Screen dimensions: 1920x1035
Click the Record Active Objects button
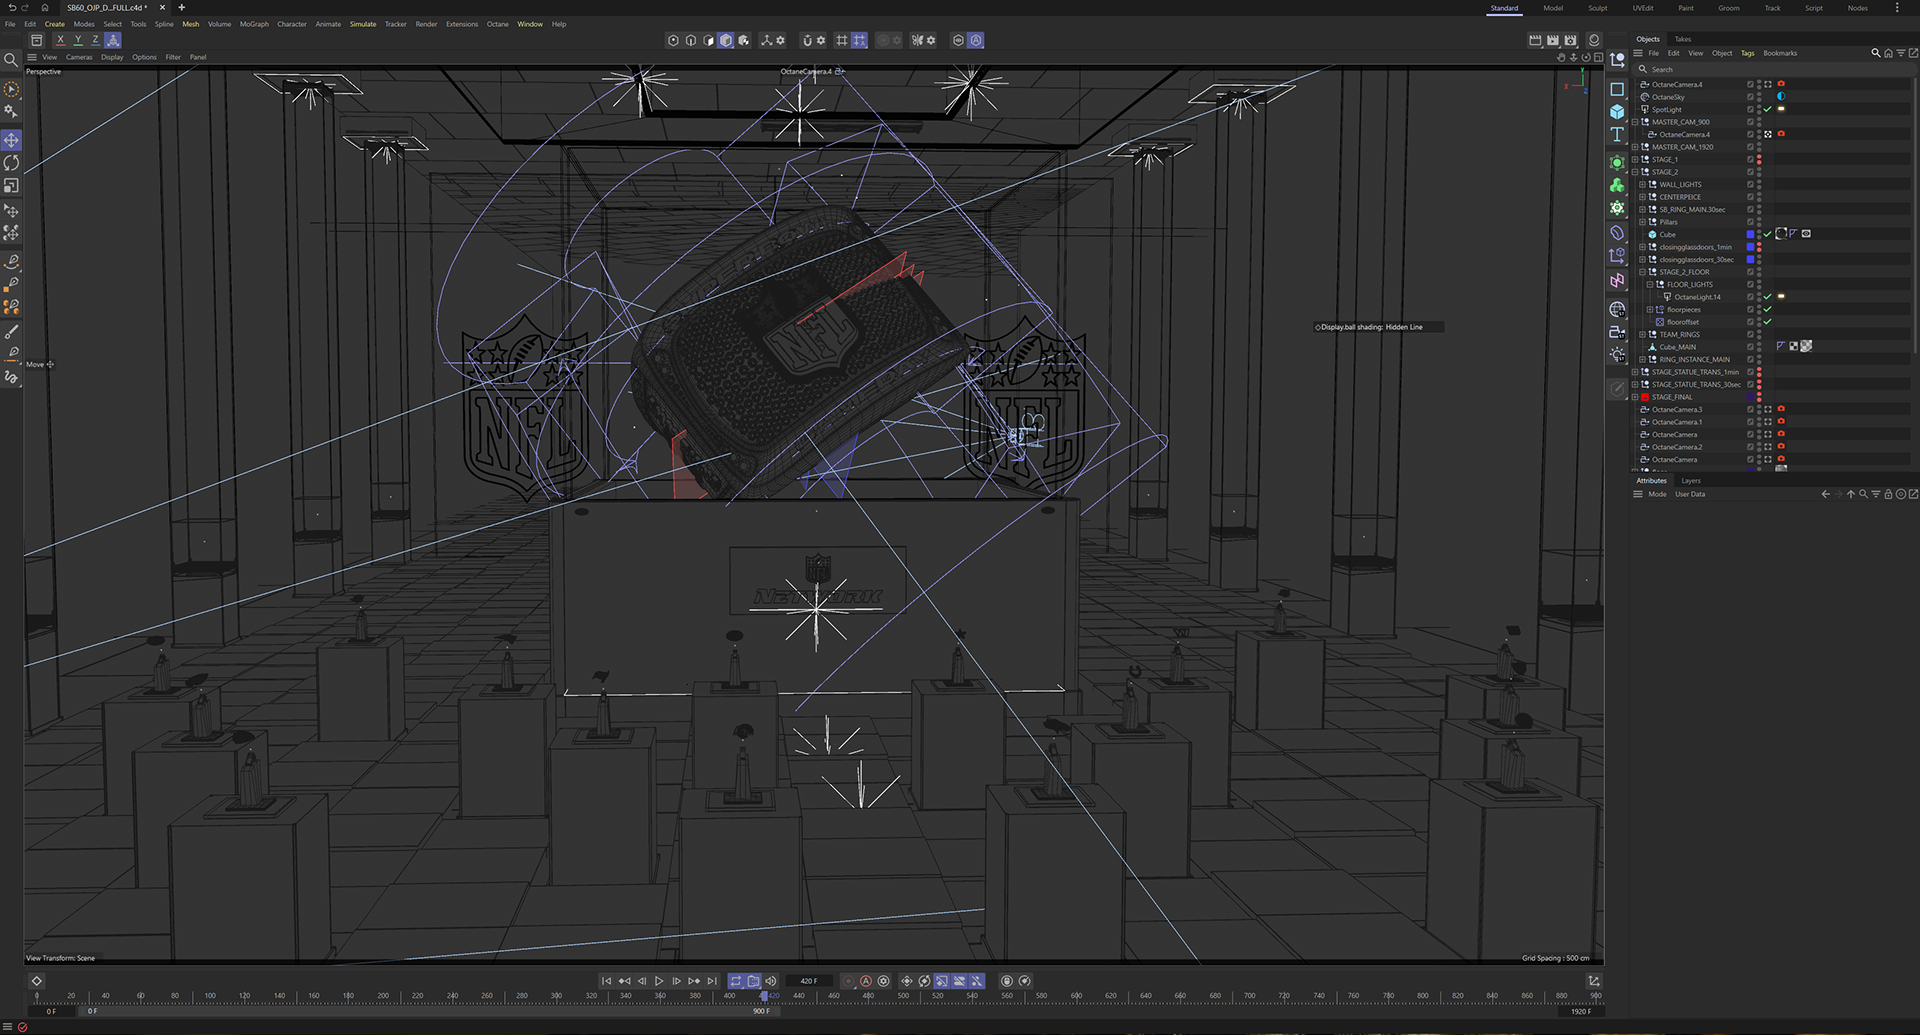(x=849, y=981)
